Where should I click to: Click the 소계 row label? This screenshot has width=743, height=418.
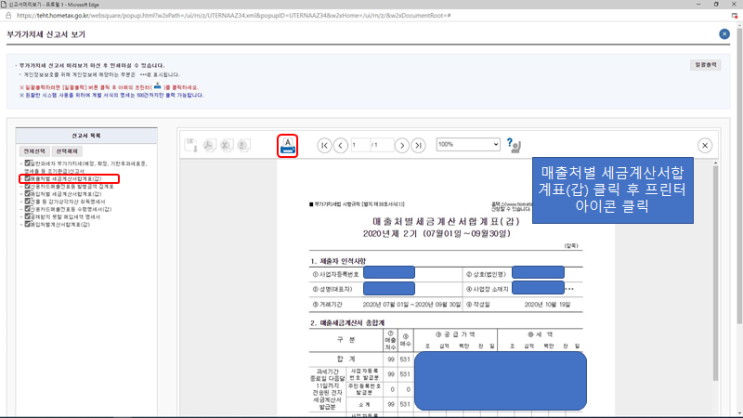(364, 405)
